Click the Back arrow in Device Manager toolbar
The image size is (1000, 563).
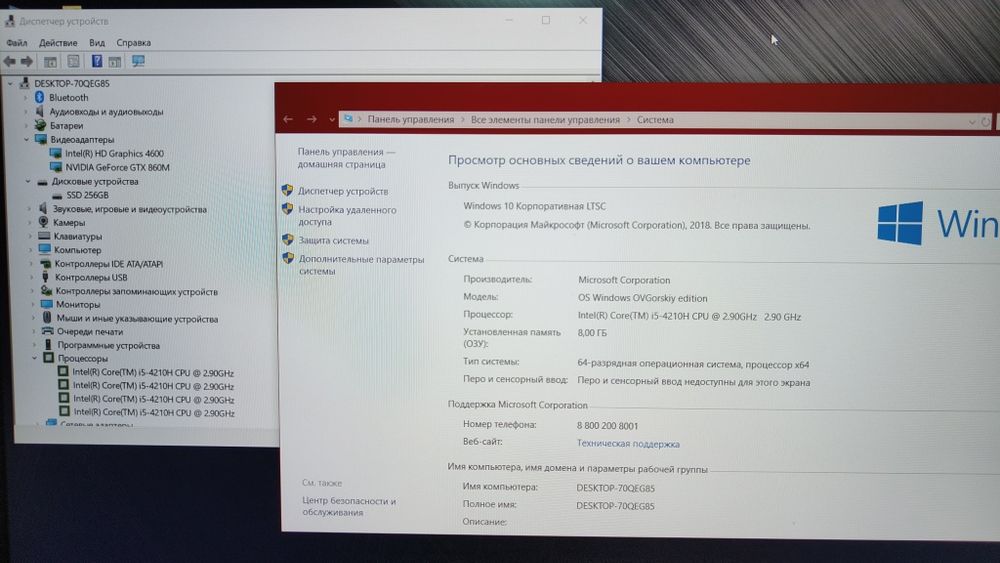[10, 61]
